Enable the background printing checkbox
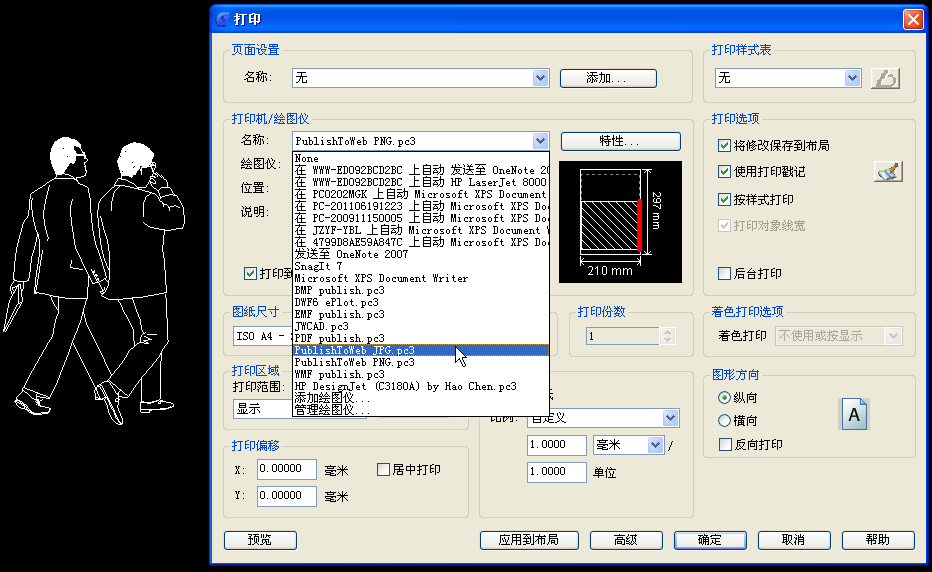 pyautogui.click(x=725, y=274)
